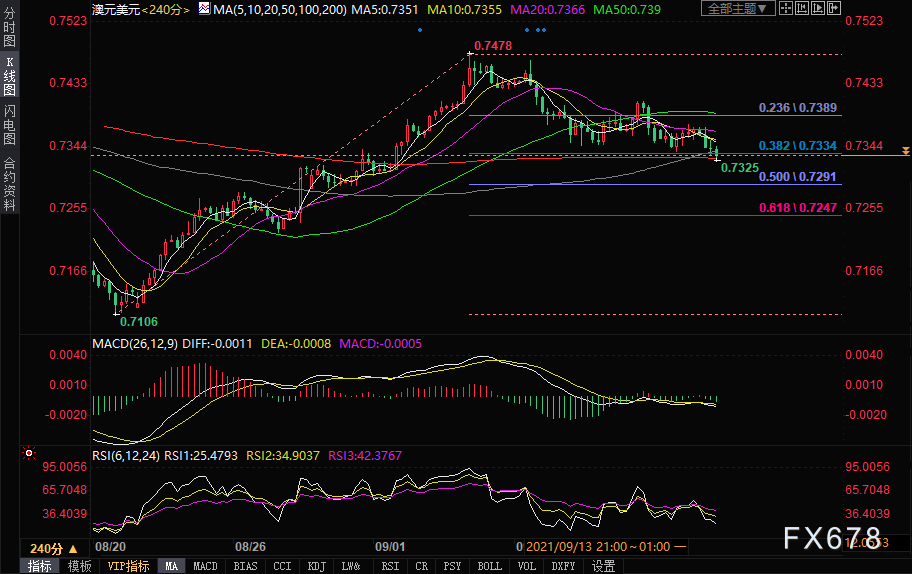
Task: Switch to the 模板 tab
Action: (x=78, y=566)
